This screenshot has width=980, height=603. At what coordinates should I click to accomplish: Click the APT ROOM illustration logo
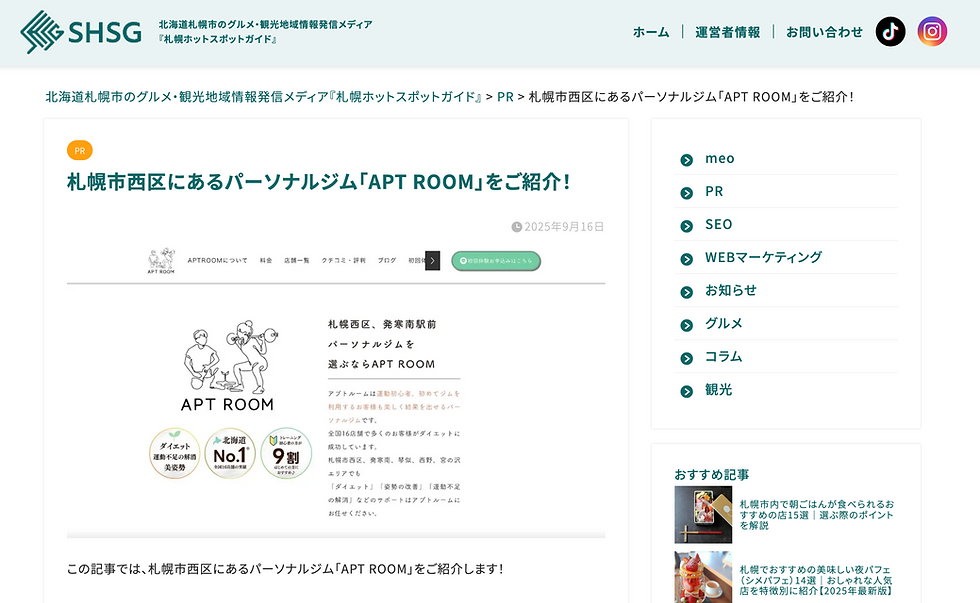point(228,366)
